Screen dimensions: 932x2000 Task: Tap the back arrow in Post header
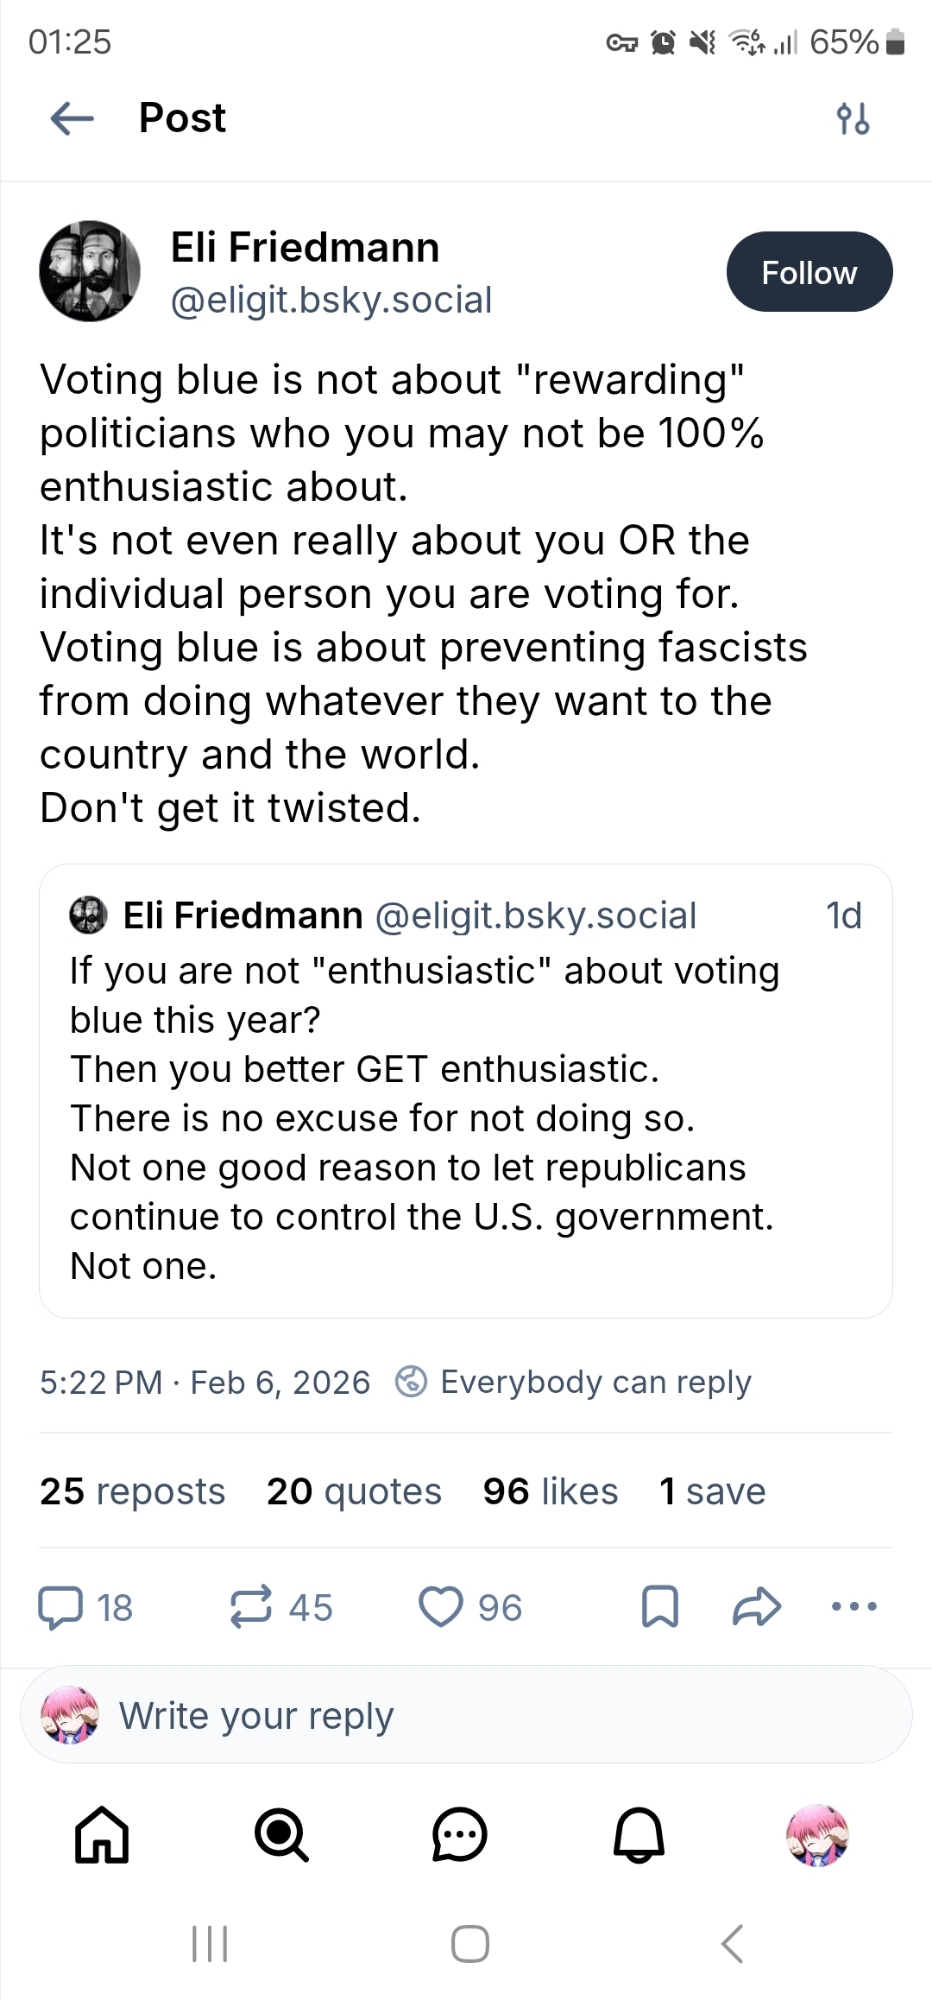pyautogui.click(x=72, y=118)
